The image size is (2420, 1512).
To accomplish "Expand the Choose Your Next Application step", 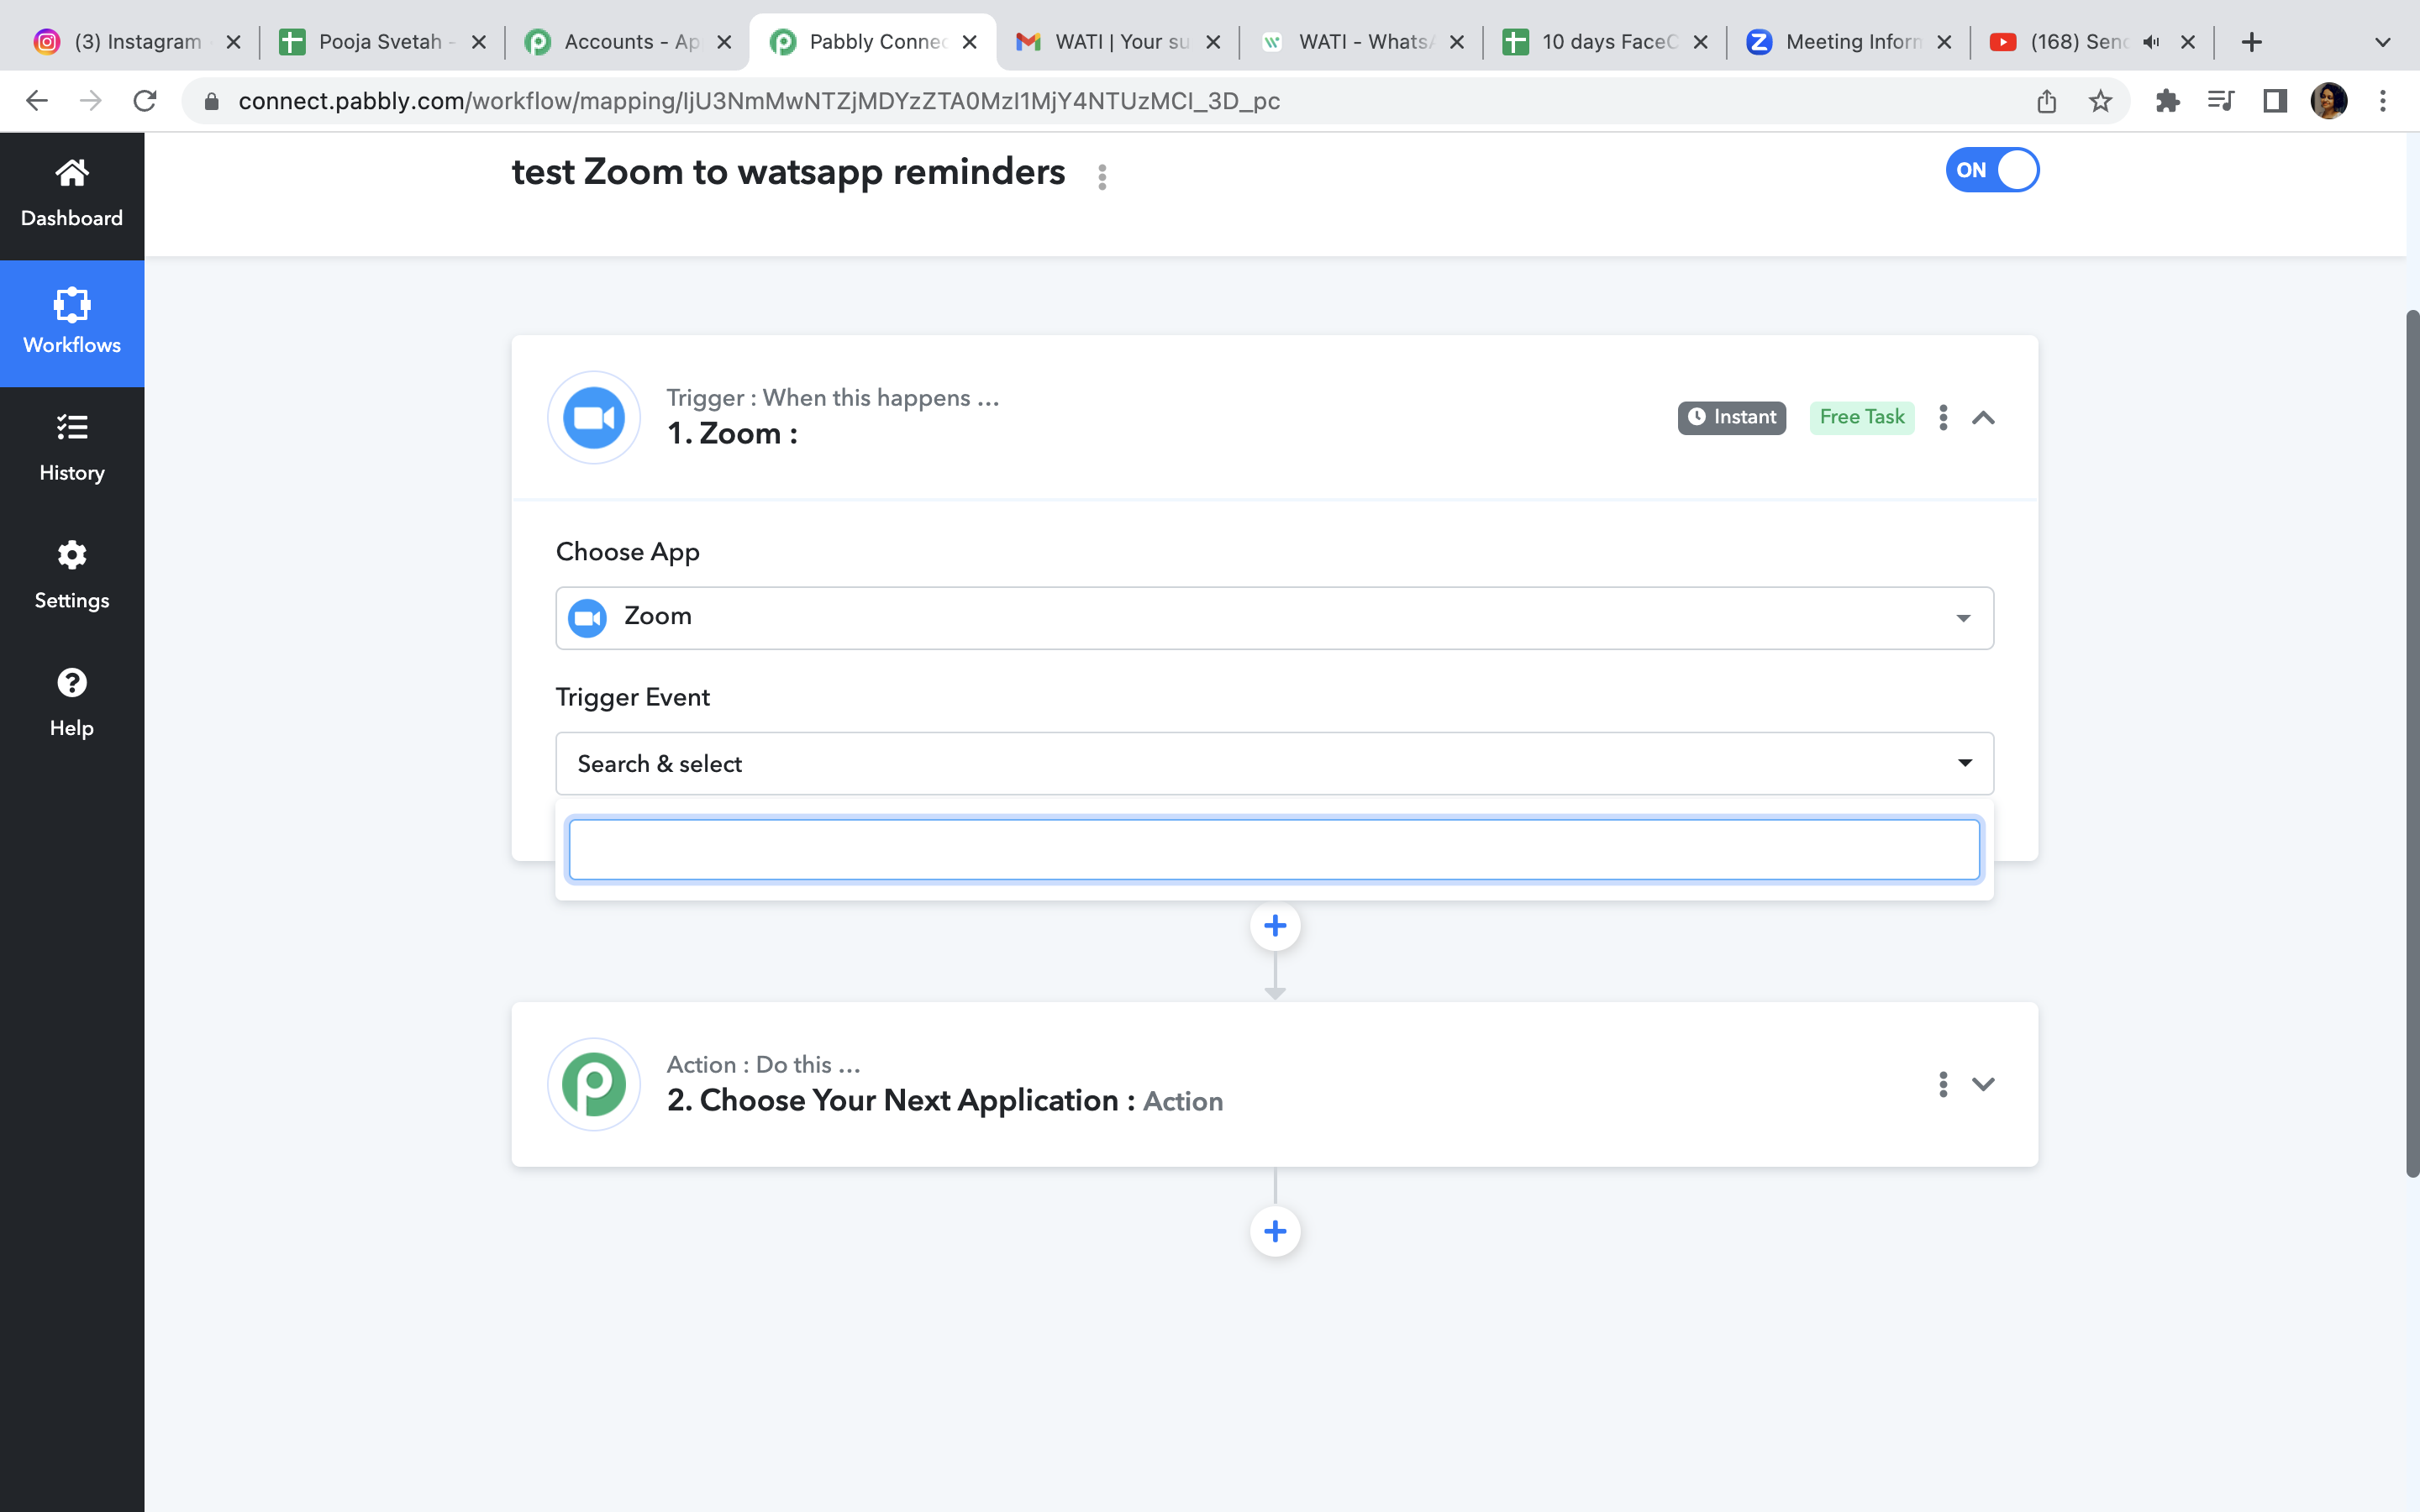I will pyautogui.click(x=1983, y=1084).
